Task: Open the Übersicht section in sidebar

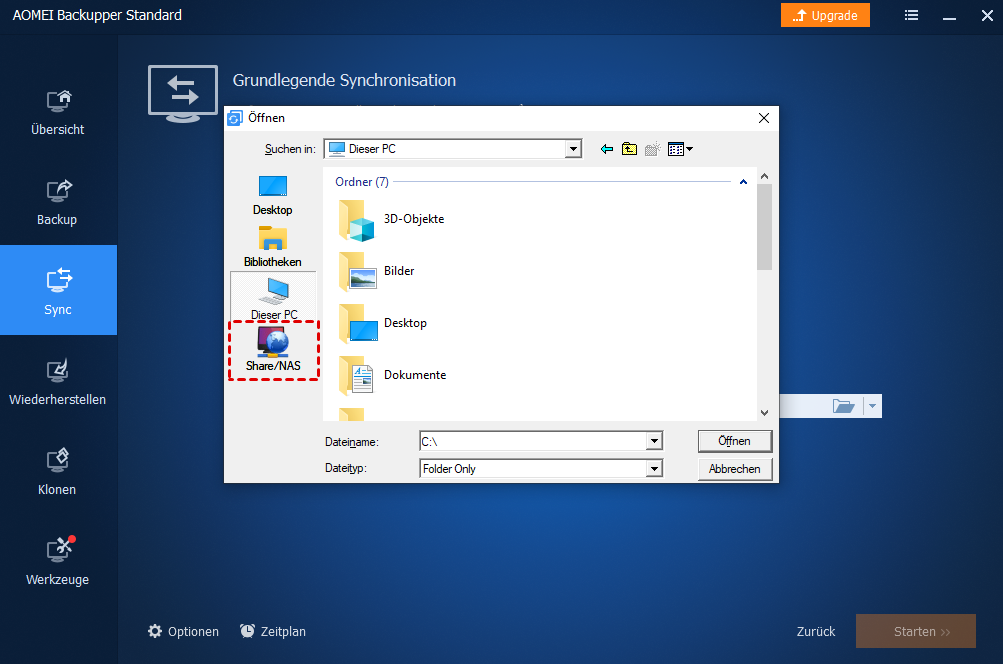Action: tap(58, 113)
